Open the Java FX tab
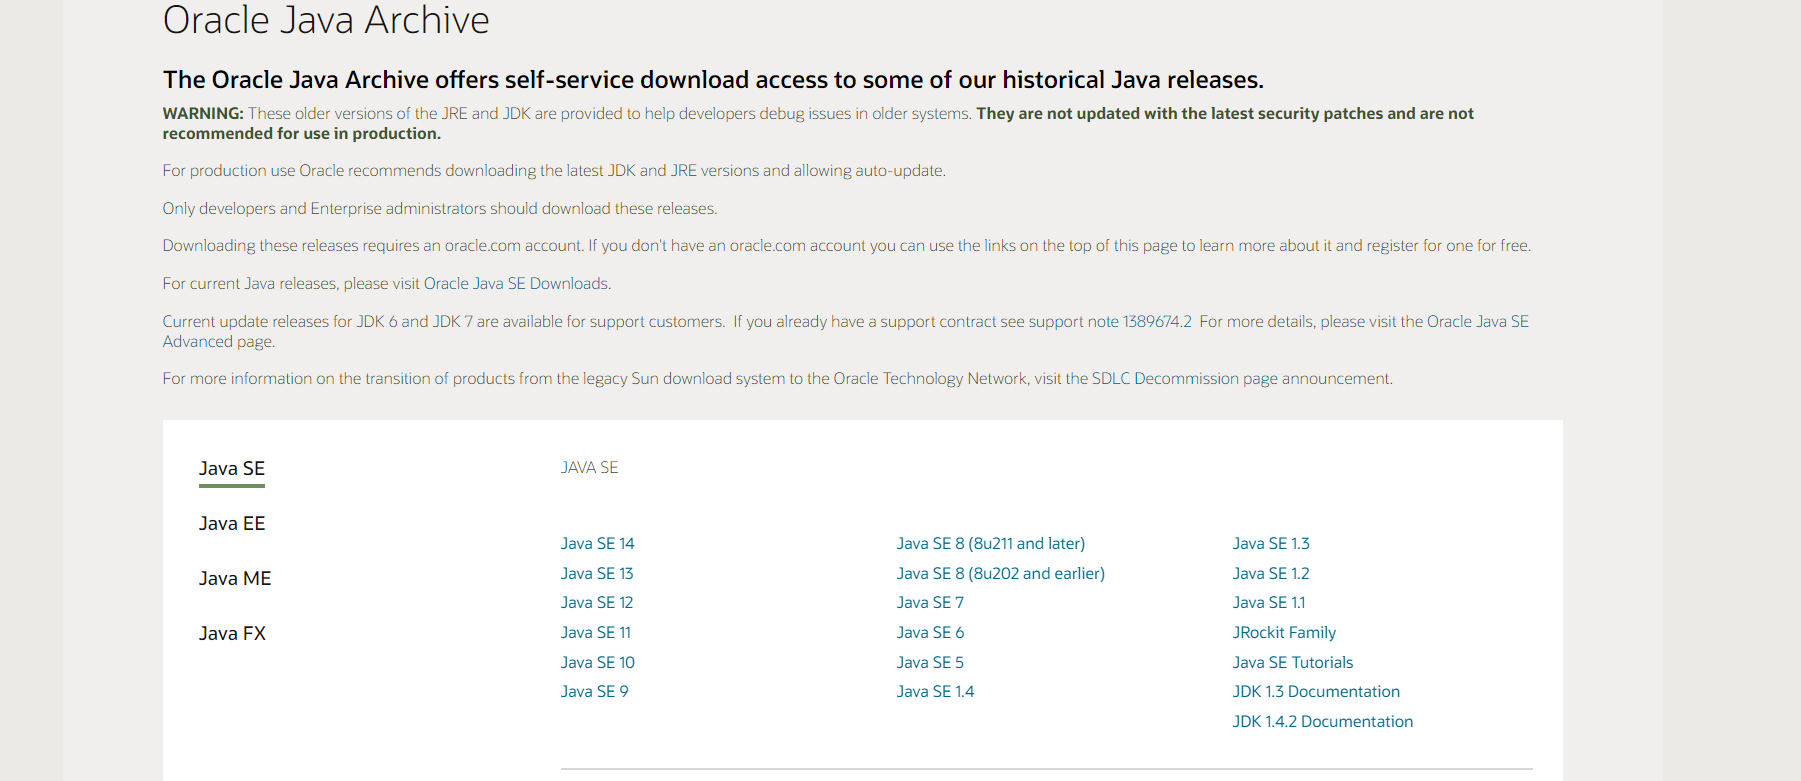 [x=232, y=634]
